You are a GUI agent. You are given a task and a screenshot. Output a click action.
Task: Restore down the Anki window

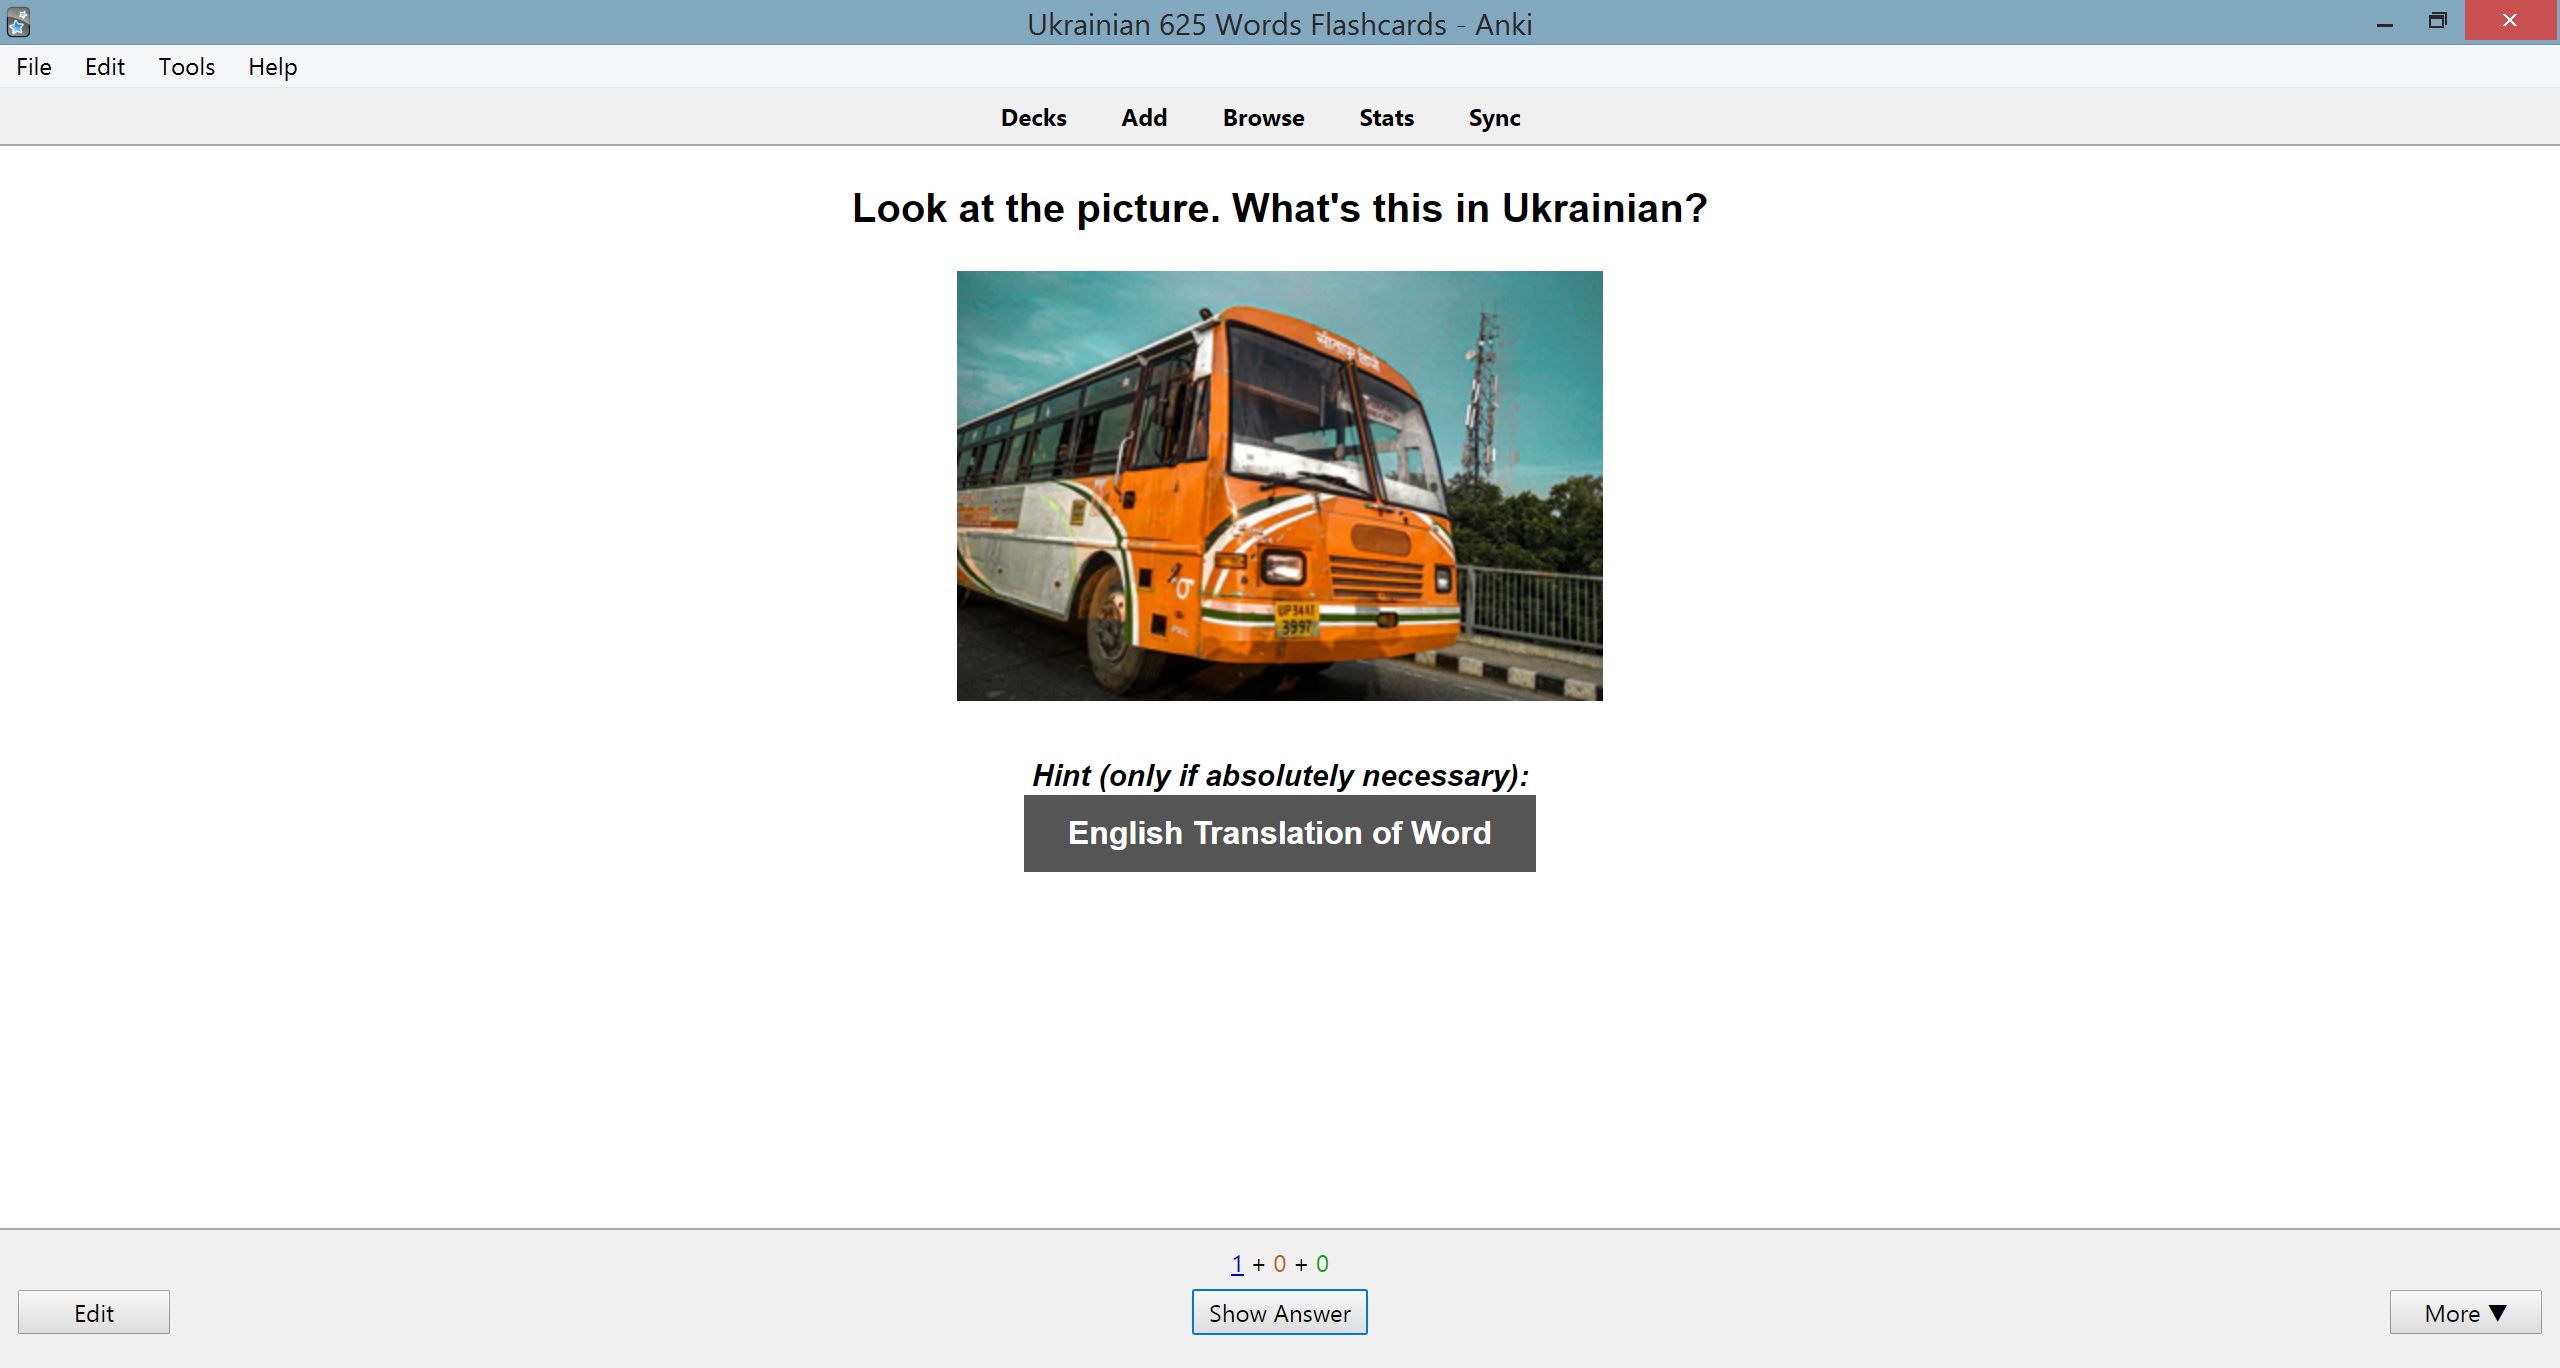point(2438,22)
